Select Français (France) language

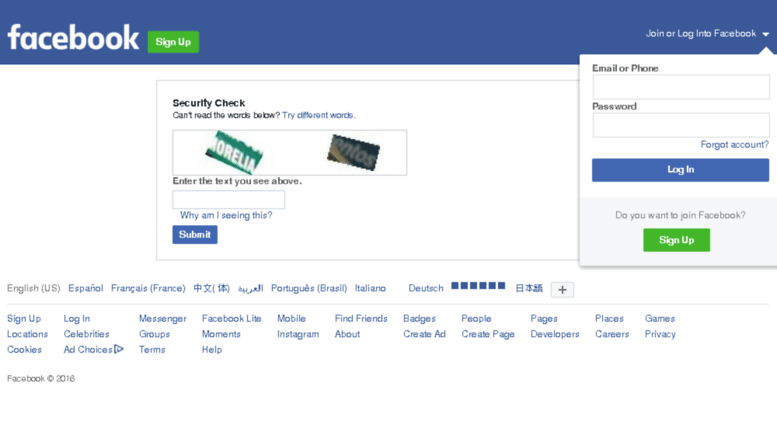coord(148,288)
